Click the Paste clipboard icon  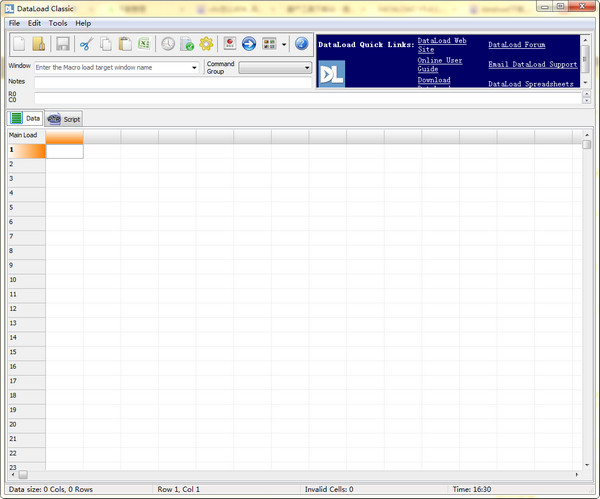click(125, 44)
